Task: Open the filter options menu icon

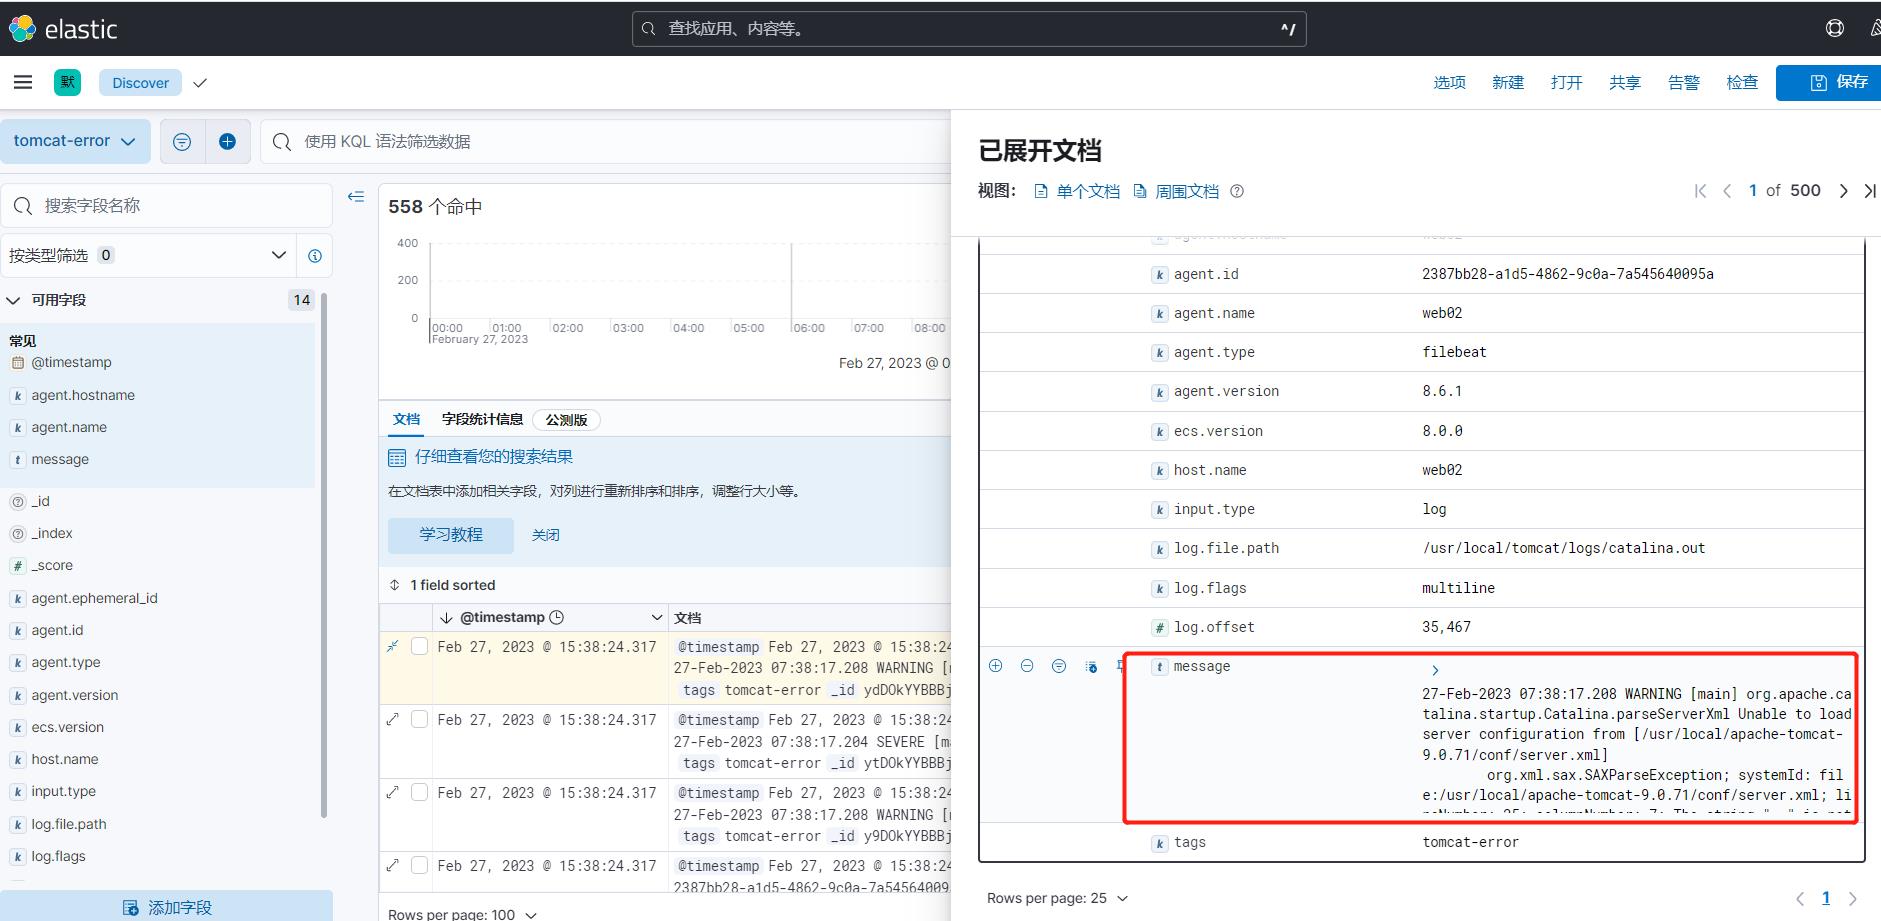Action: click(x=182, y=142)
